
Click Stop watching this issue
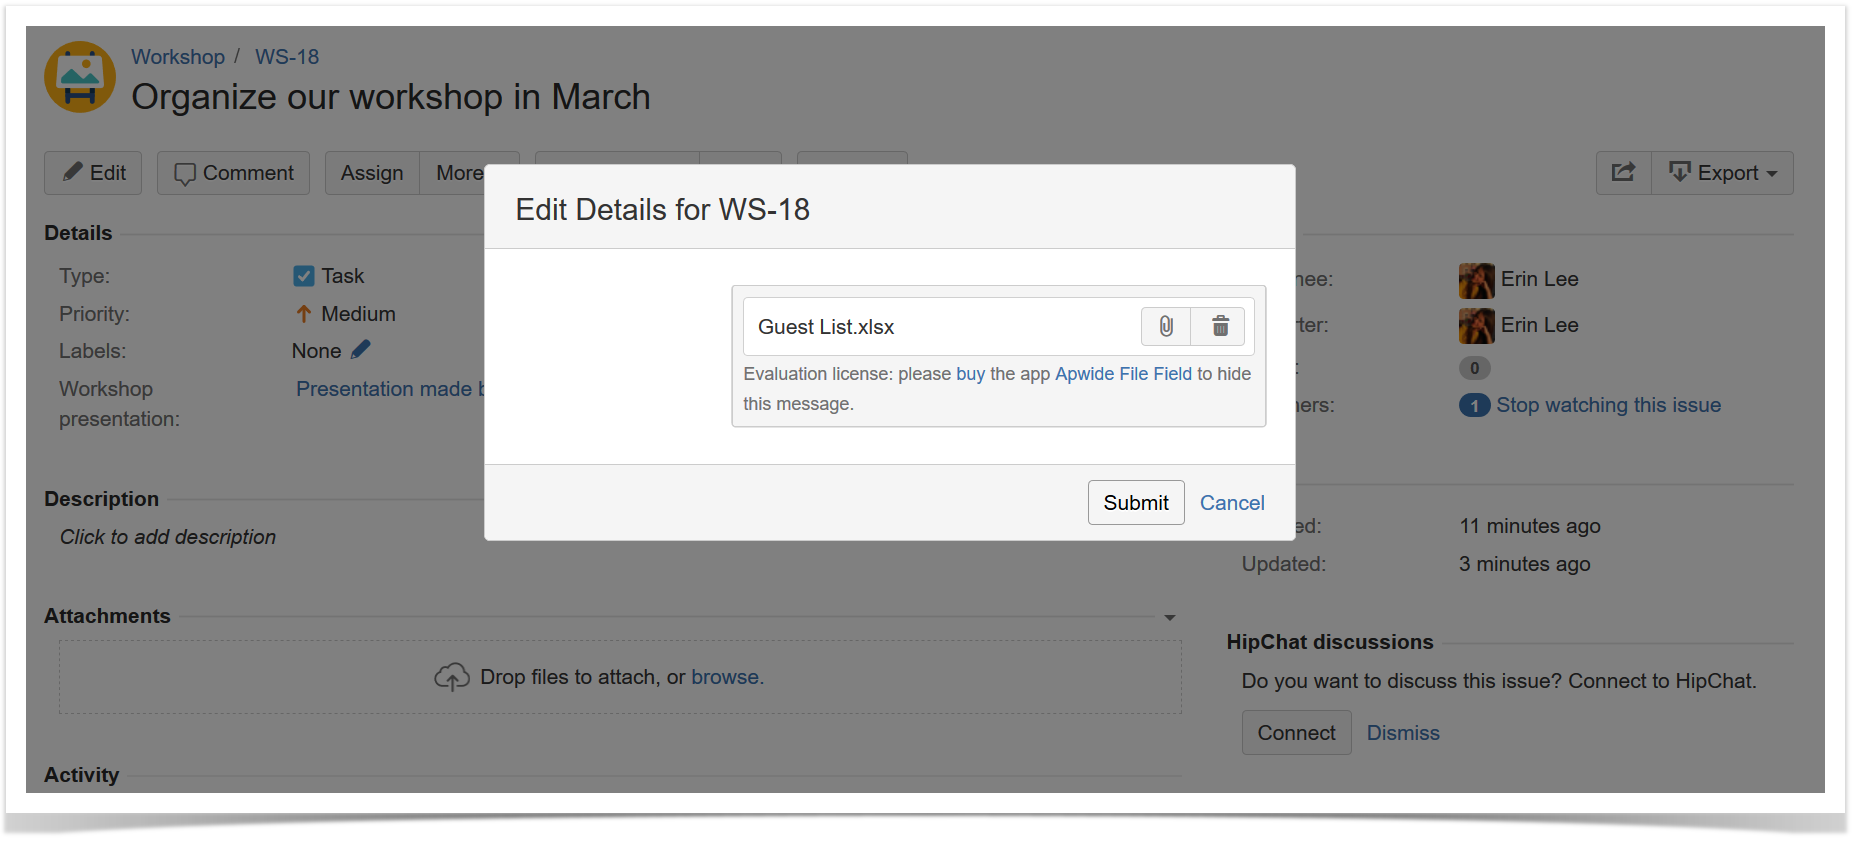tap(1608, 405)
